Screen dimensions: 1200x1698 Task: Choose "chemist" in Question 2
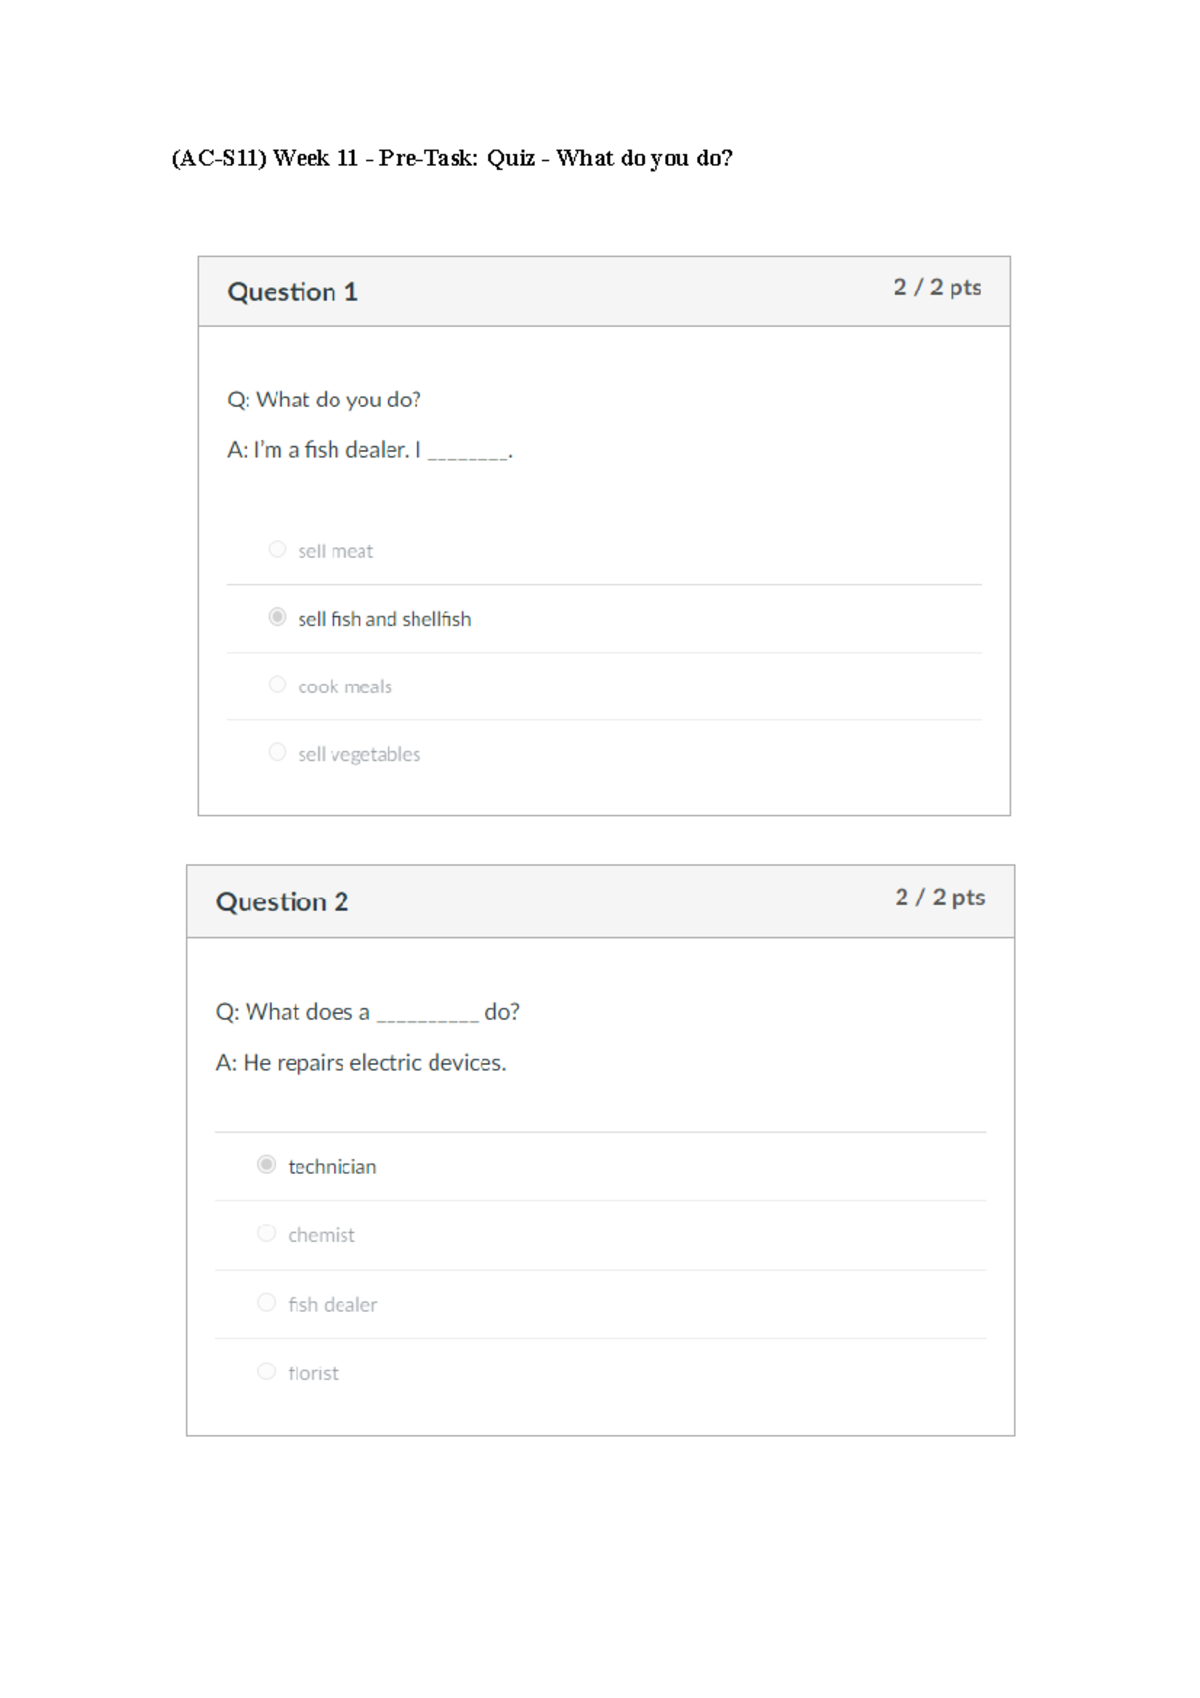[x=266, y=1235]
